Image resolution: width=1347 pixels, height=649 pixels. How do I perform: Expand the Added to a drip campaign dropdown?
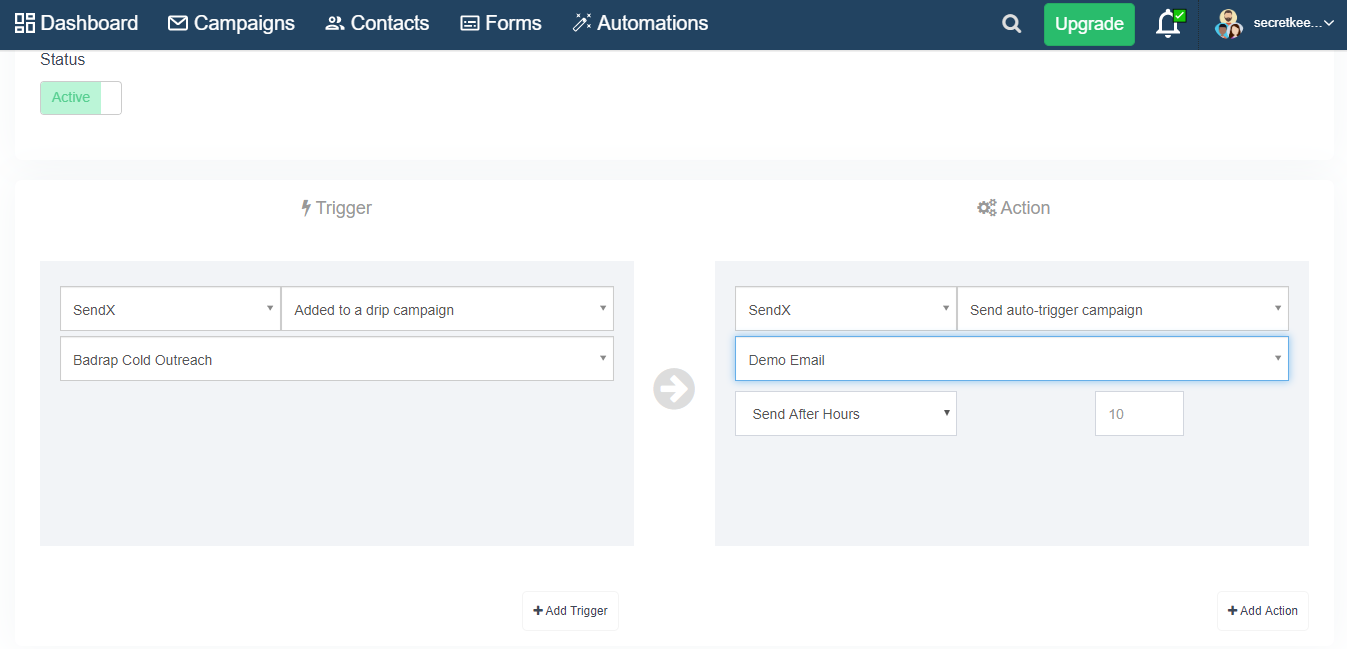[x=447, y=310]
